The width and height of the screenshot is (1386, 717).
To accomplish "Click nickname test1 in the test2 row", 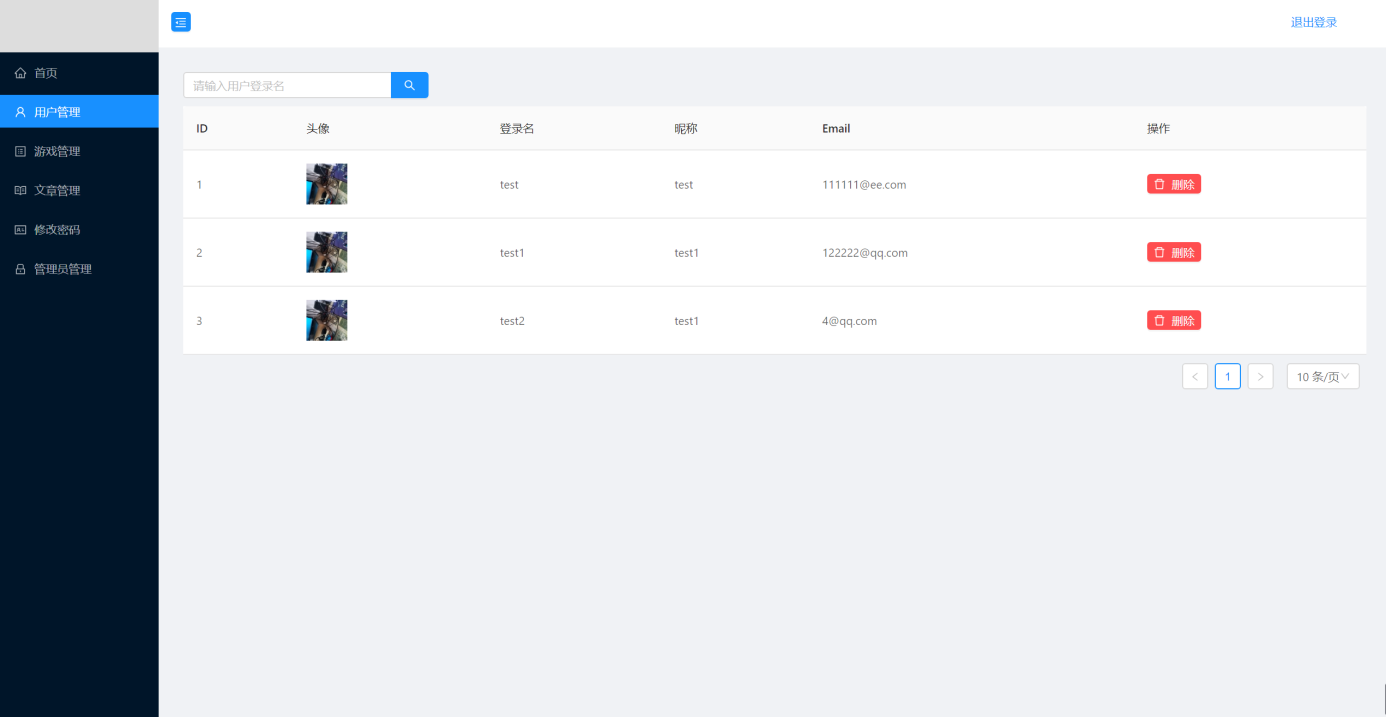I will point(686,321).
